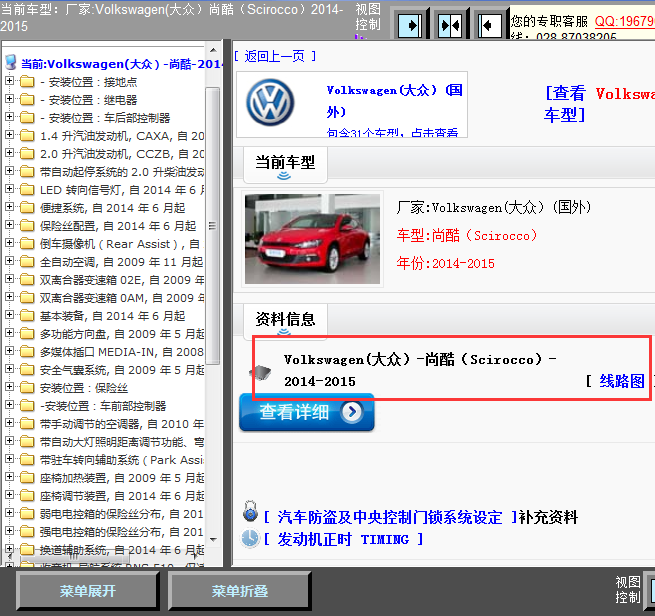Viewport: 655px width, 616px height.
Task: Click tree panel vertical scrollbar thumb
Action: (212, 226)
